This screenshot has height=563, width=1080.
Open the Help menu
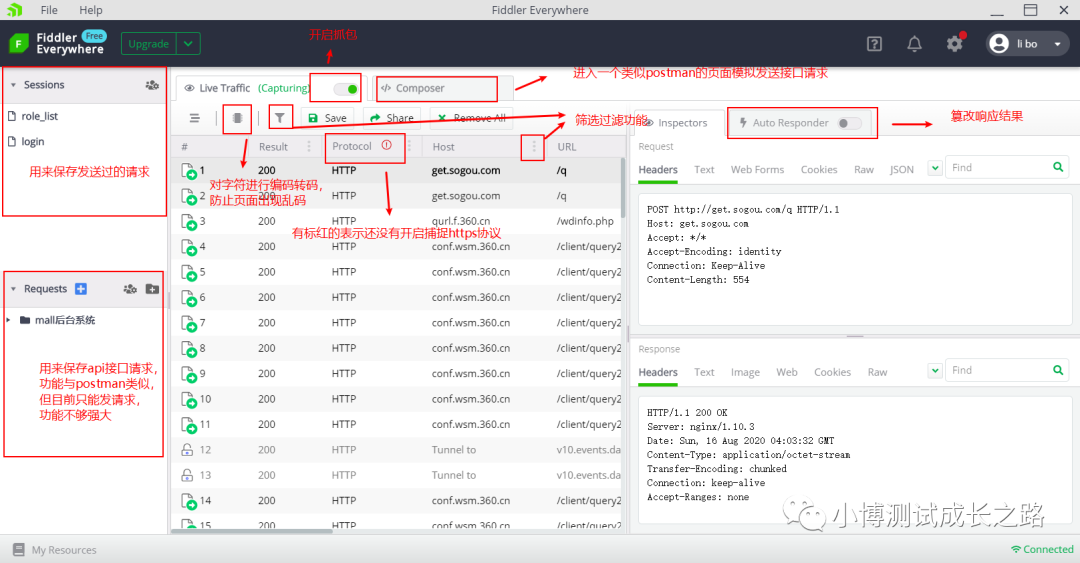[x=90, y=10]
